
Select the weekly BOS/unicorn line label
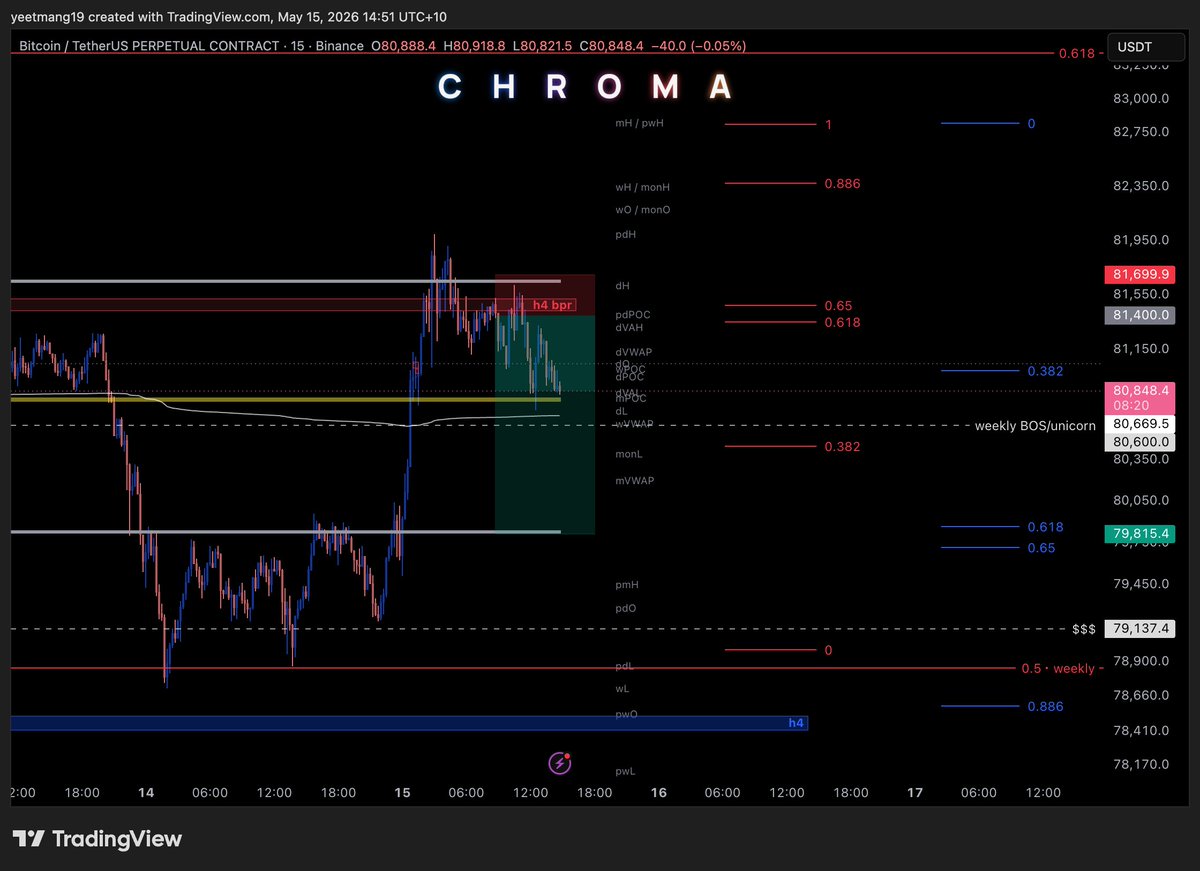pos(1035,426)
